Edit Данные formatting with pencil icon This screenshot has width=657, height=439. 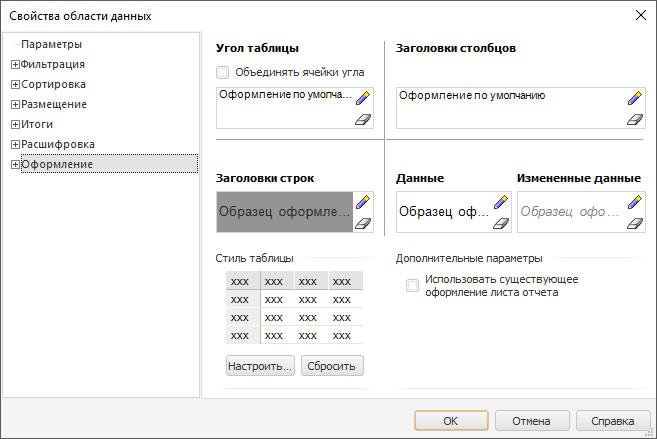(x=502, y=202)
